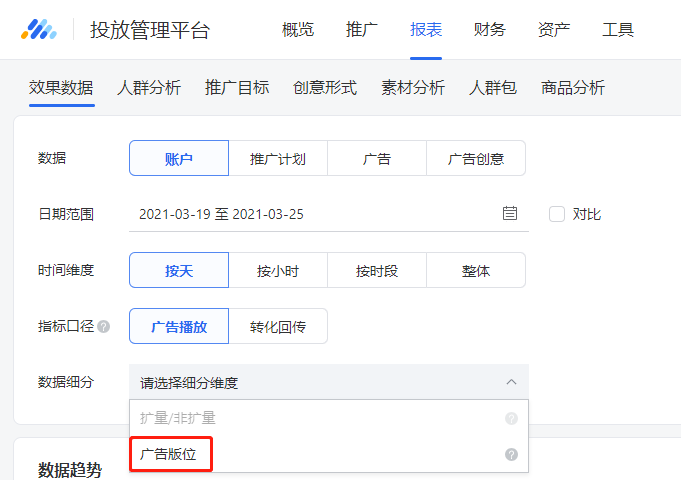Open the calendar icon in date range

509,213
